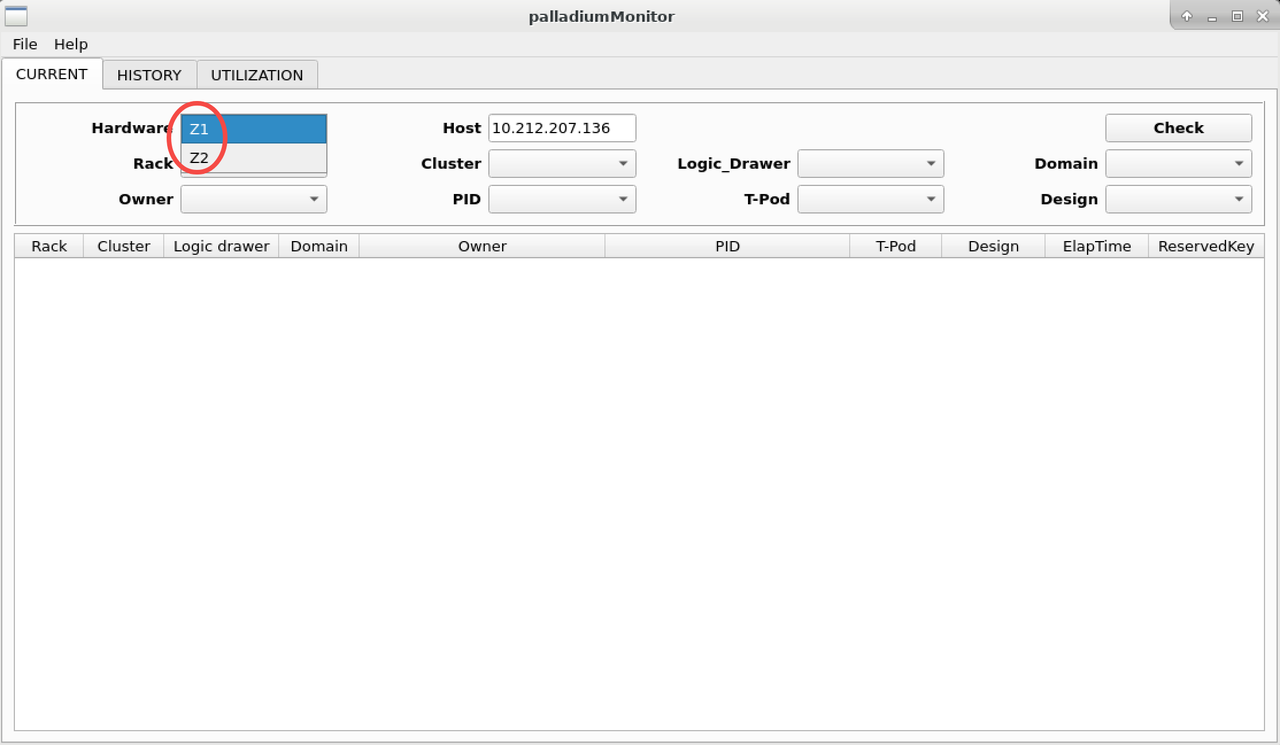Open the window menu icon in title bar
This screenshot has width=1280, height=745.
[16, 16]
